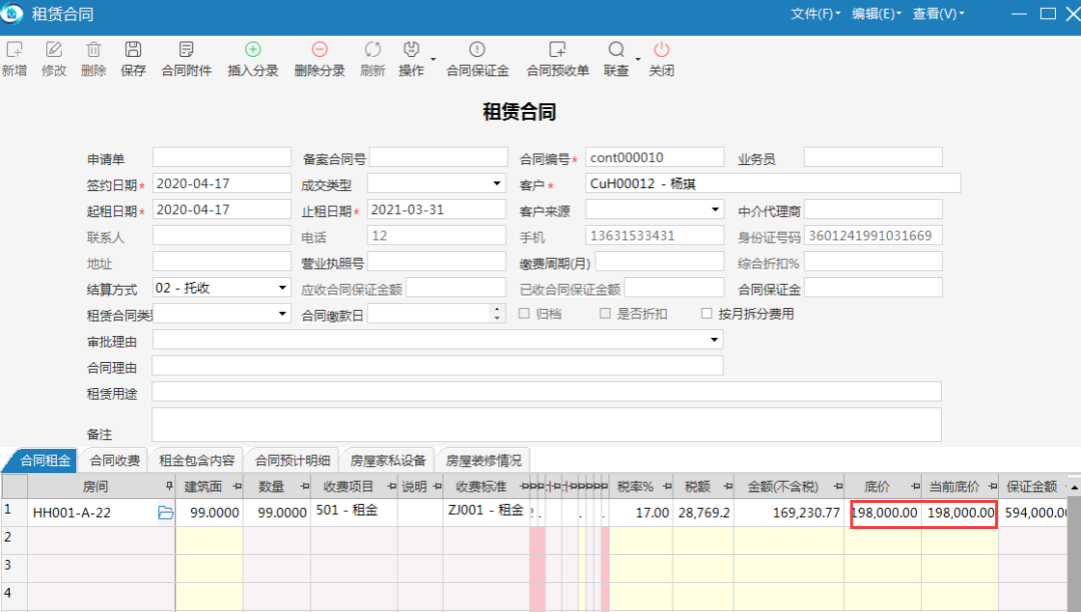Toggle the 是否折扣 checkbox

coord(605,314)
